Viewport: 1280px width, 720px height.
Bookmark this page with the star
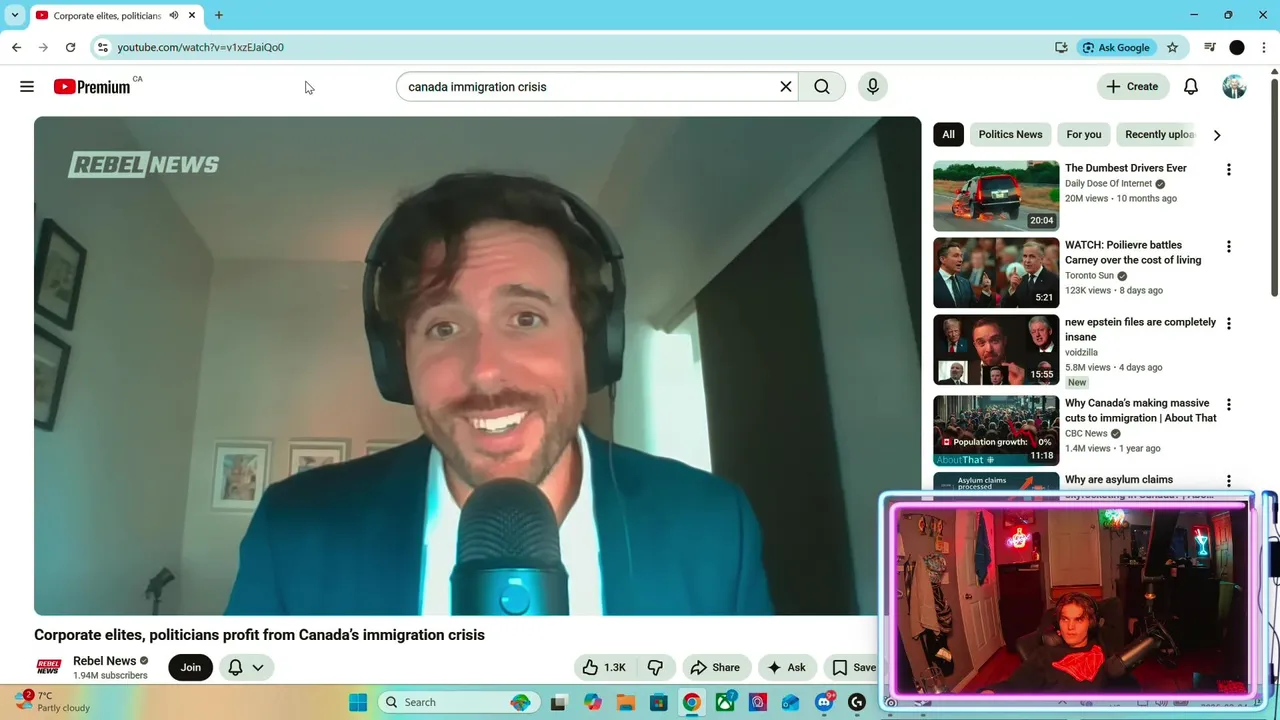1172,47
